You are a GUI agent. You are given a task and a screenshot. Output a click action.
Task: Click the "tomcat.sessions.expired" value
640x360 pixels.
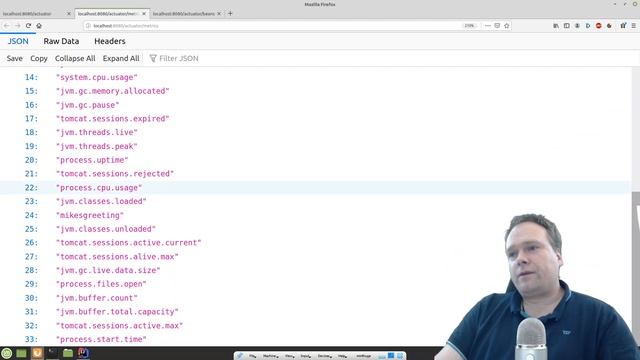click(113, 119)
